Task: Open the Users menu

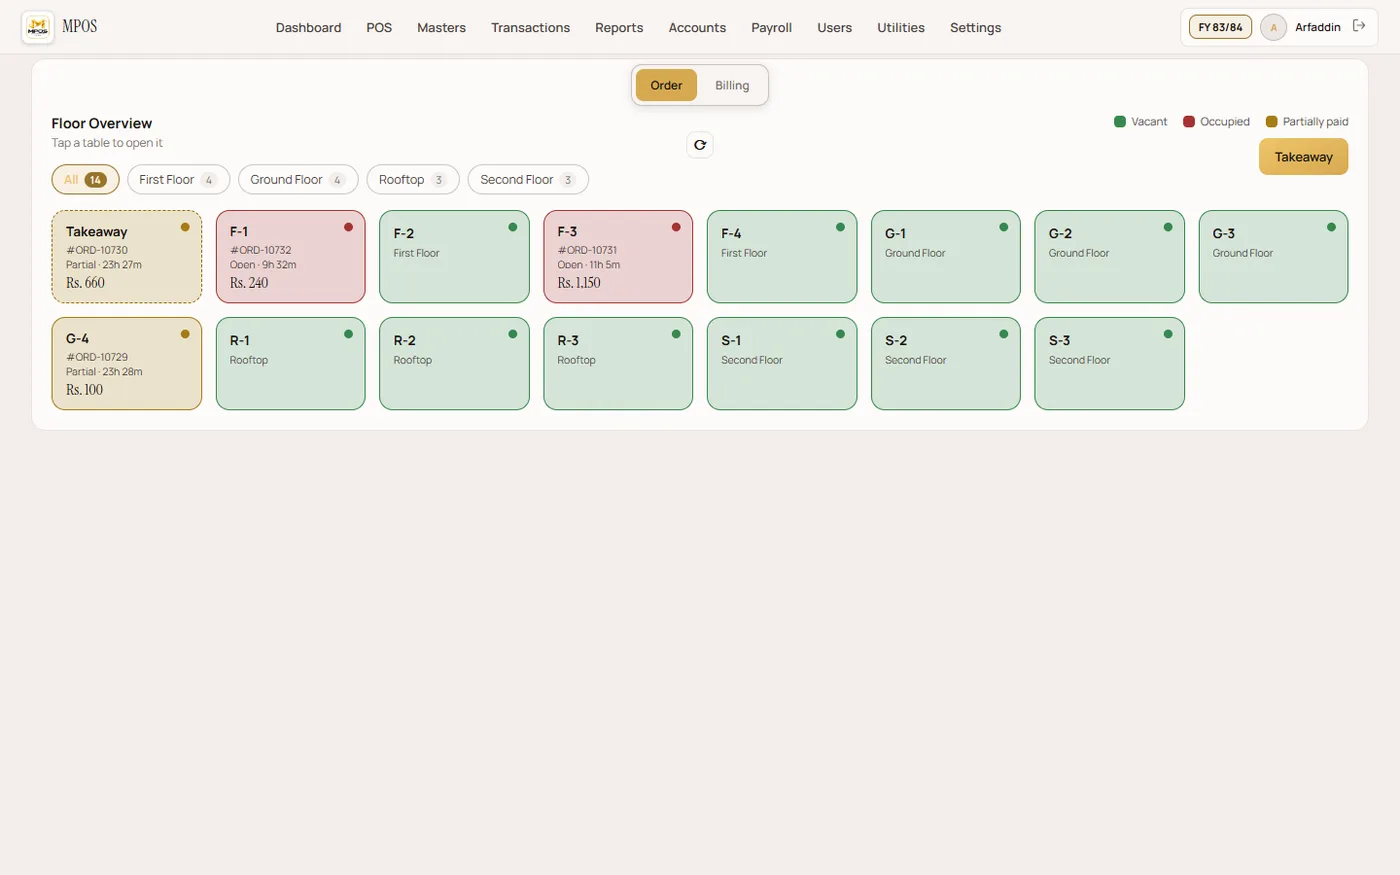Action: click(x=834, y=28)
